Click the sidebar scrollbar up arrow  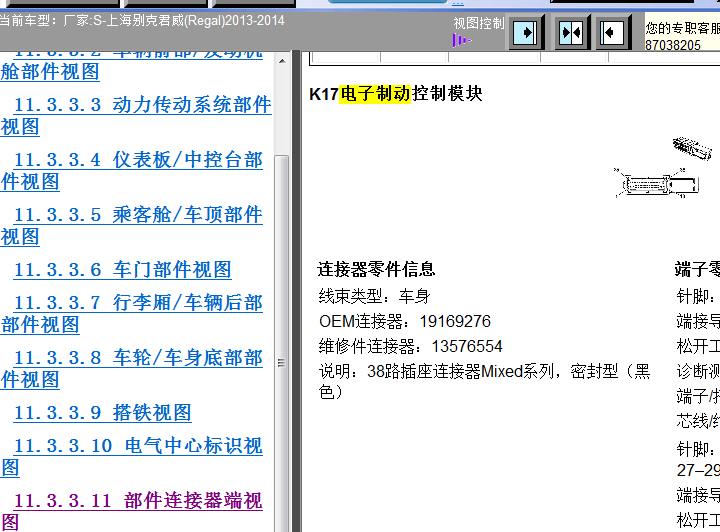click(x=282, y=61)
